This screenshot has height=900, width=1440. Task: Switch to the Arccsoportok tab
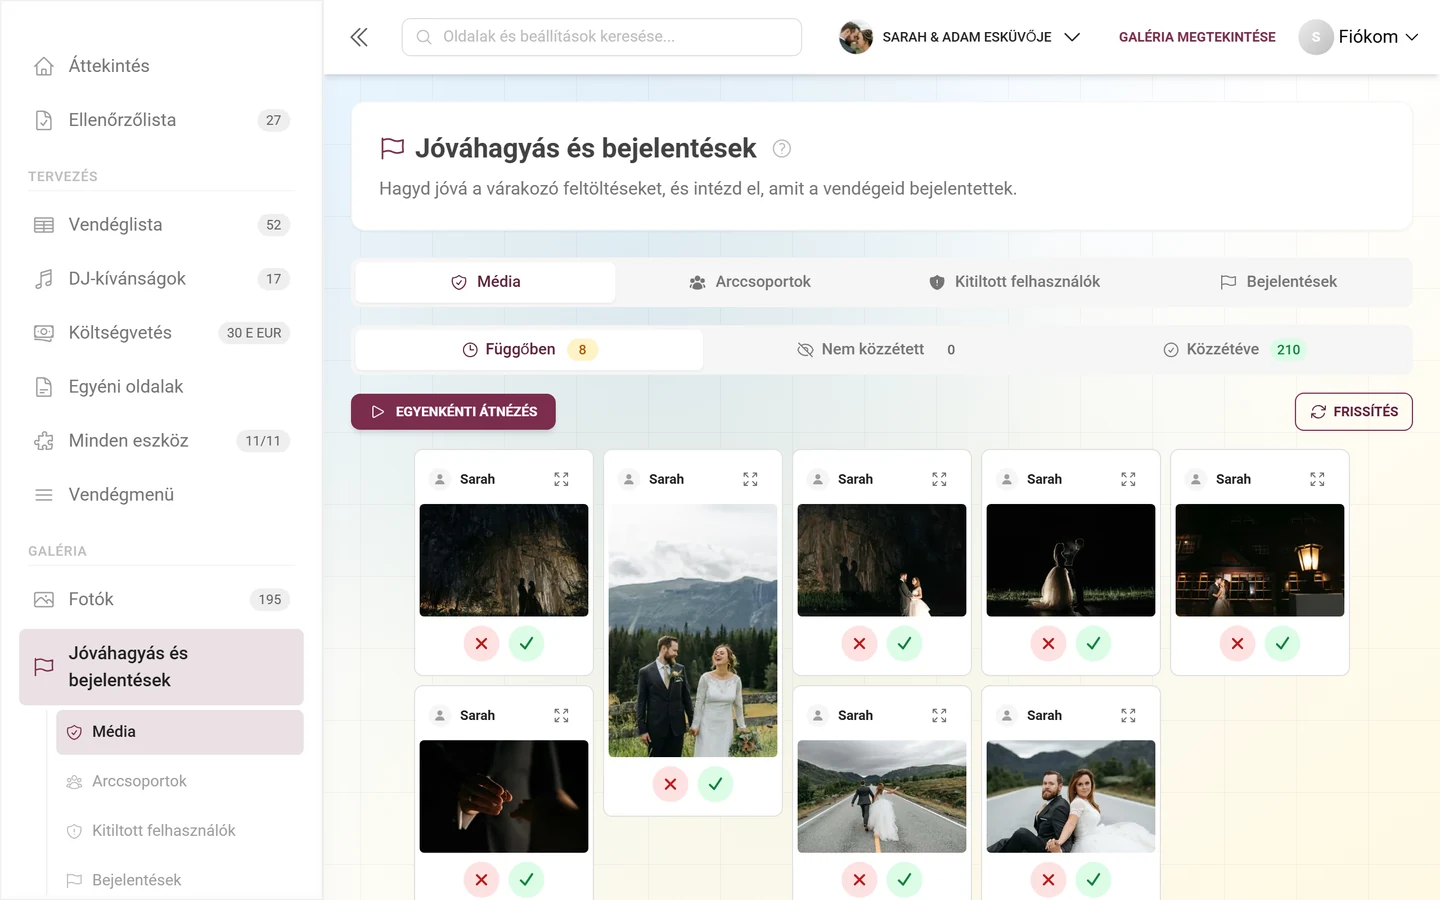[x=749, y=282]
